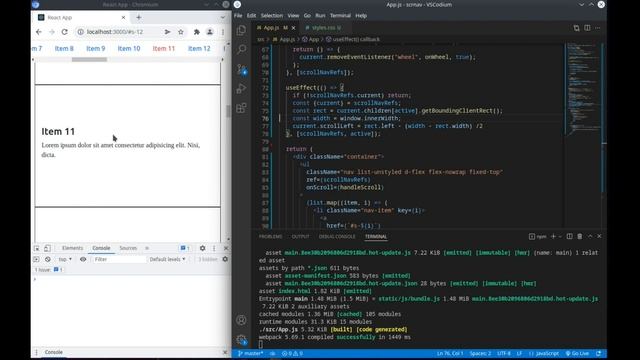Open DevTools settings gear
The height and width of the screenshot is (360, 640).
[x=202, y=248]
